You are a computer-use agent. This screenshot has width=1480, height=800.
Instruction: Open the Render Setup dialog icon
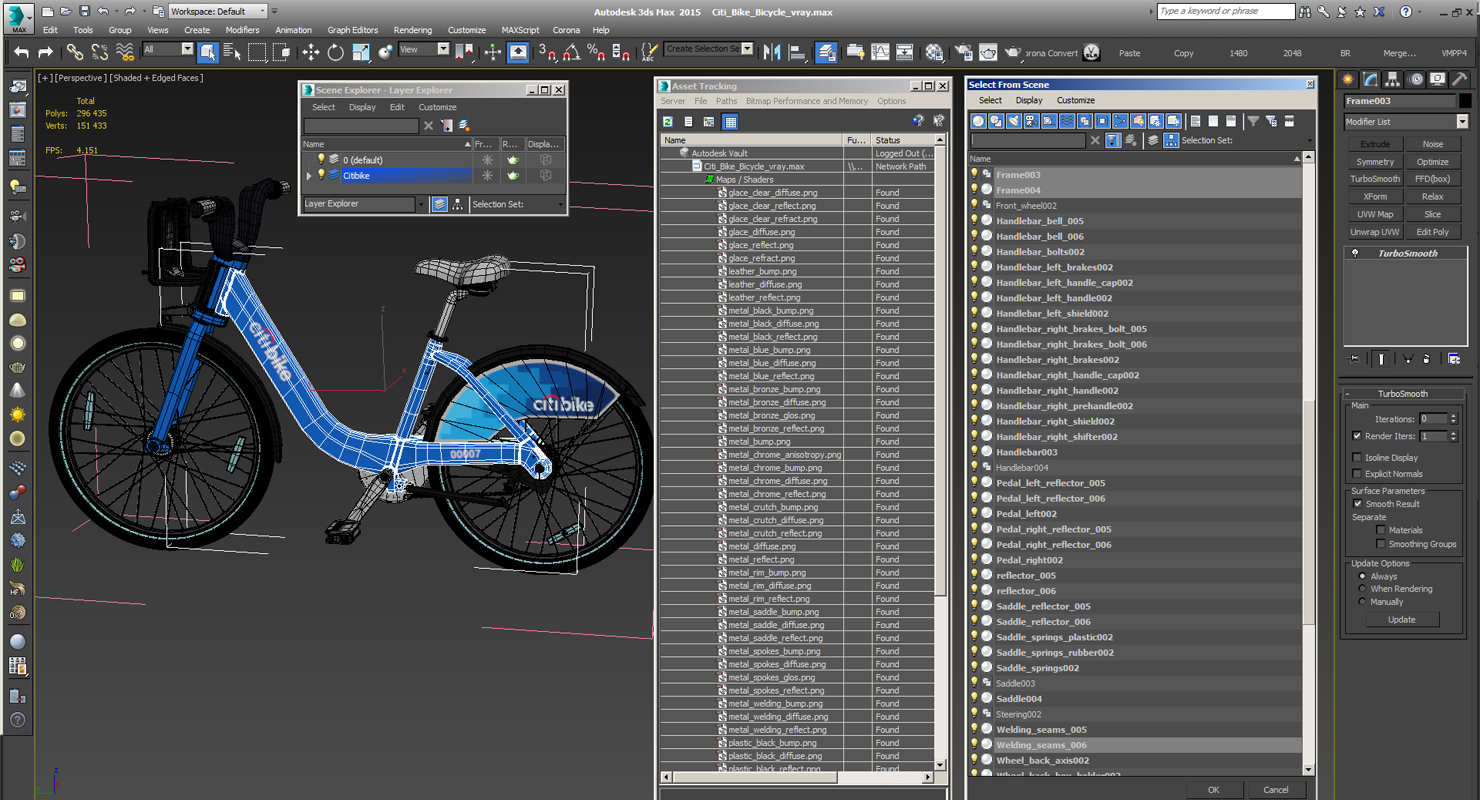coord(964,52)
